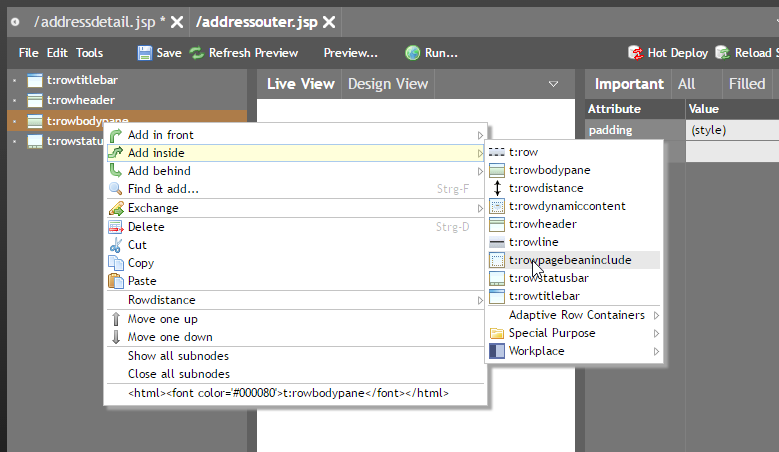Switch to the Filled attributes tab
The height and width of the screenshot is (452, 779).
pyautogui.click(x=746, y=84)
